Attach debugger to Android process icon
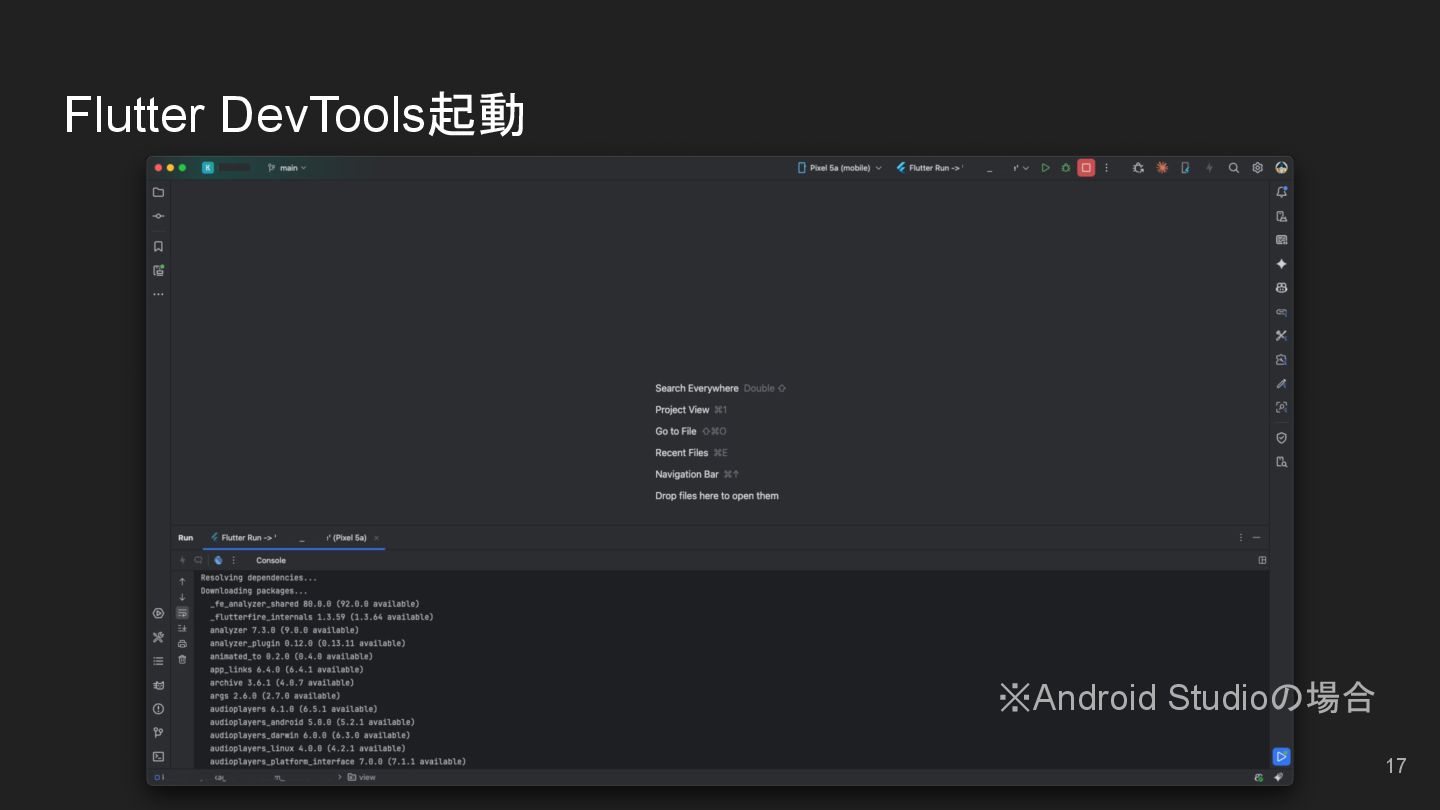 [x=1138, y=168]
